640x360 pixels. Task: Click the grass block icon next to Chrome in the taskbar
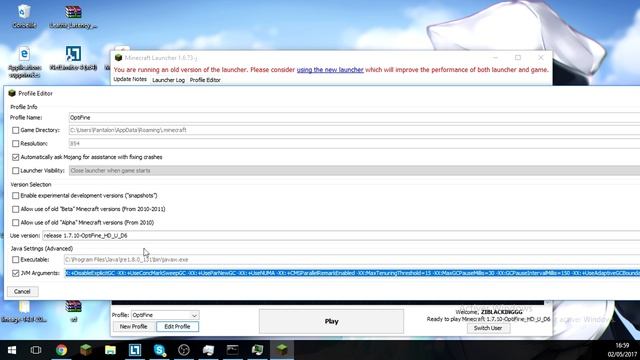point(86,350)
